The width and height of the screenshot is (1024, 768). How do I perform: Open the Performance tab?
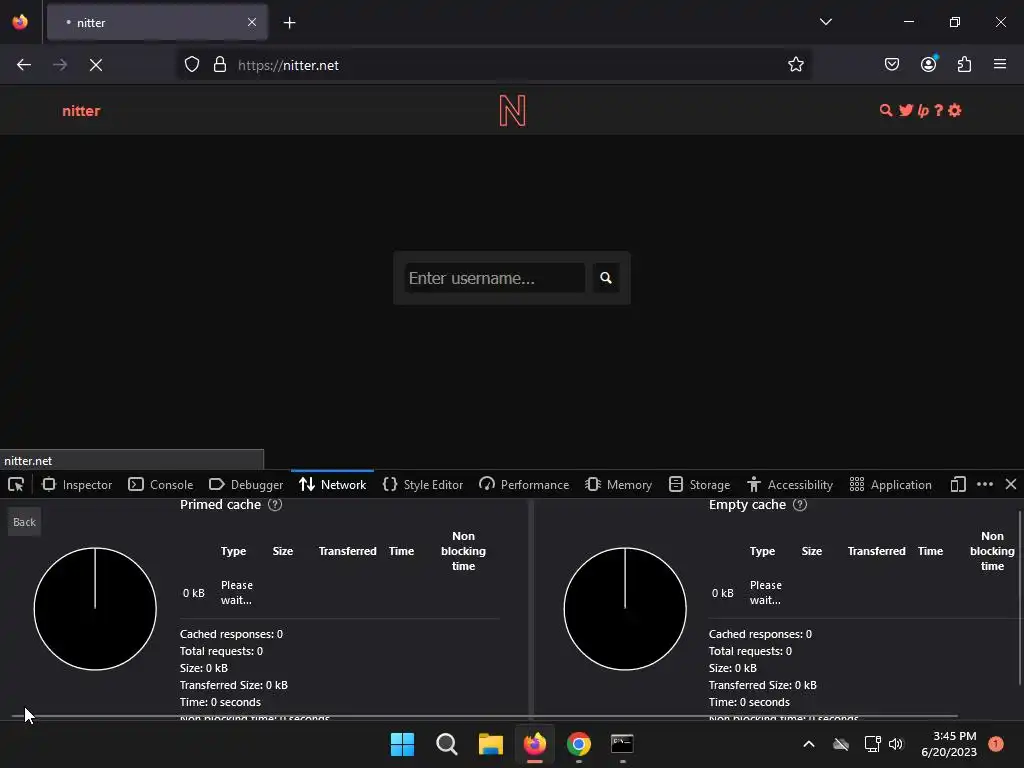coord(524,485)
